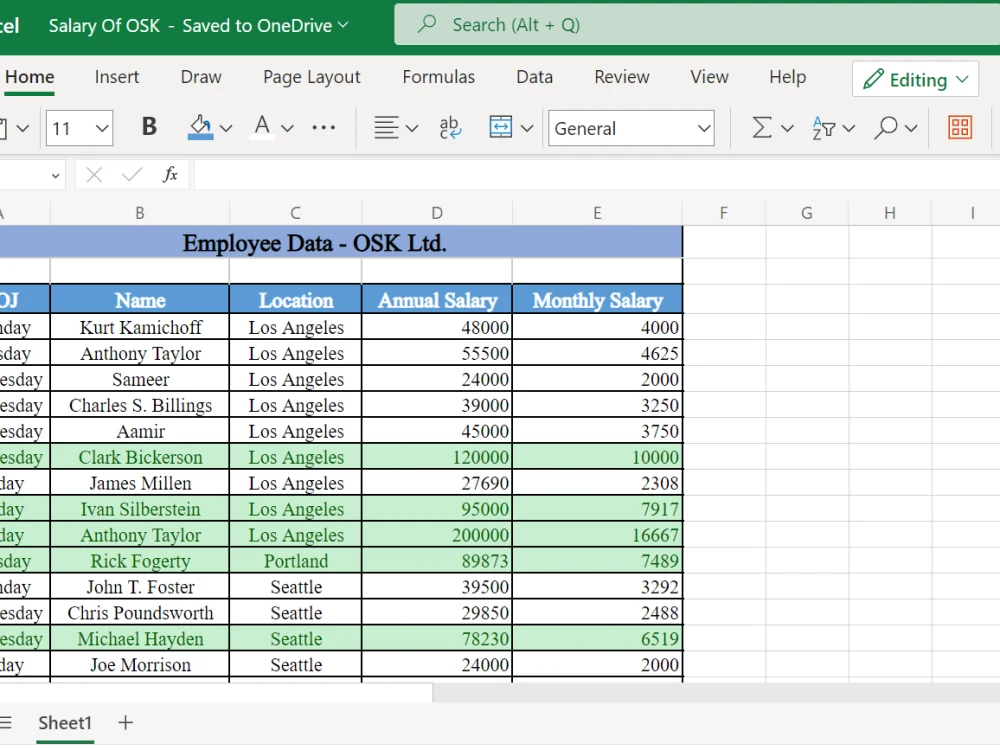Click the Monthly Salary header cell
This screenshot has width=1000, height=750.
[x=598, y=300]
